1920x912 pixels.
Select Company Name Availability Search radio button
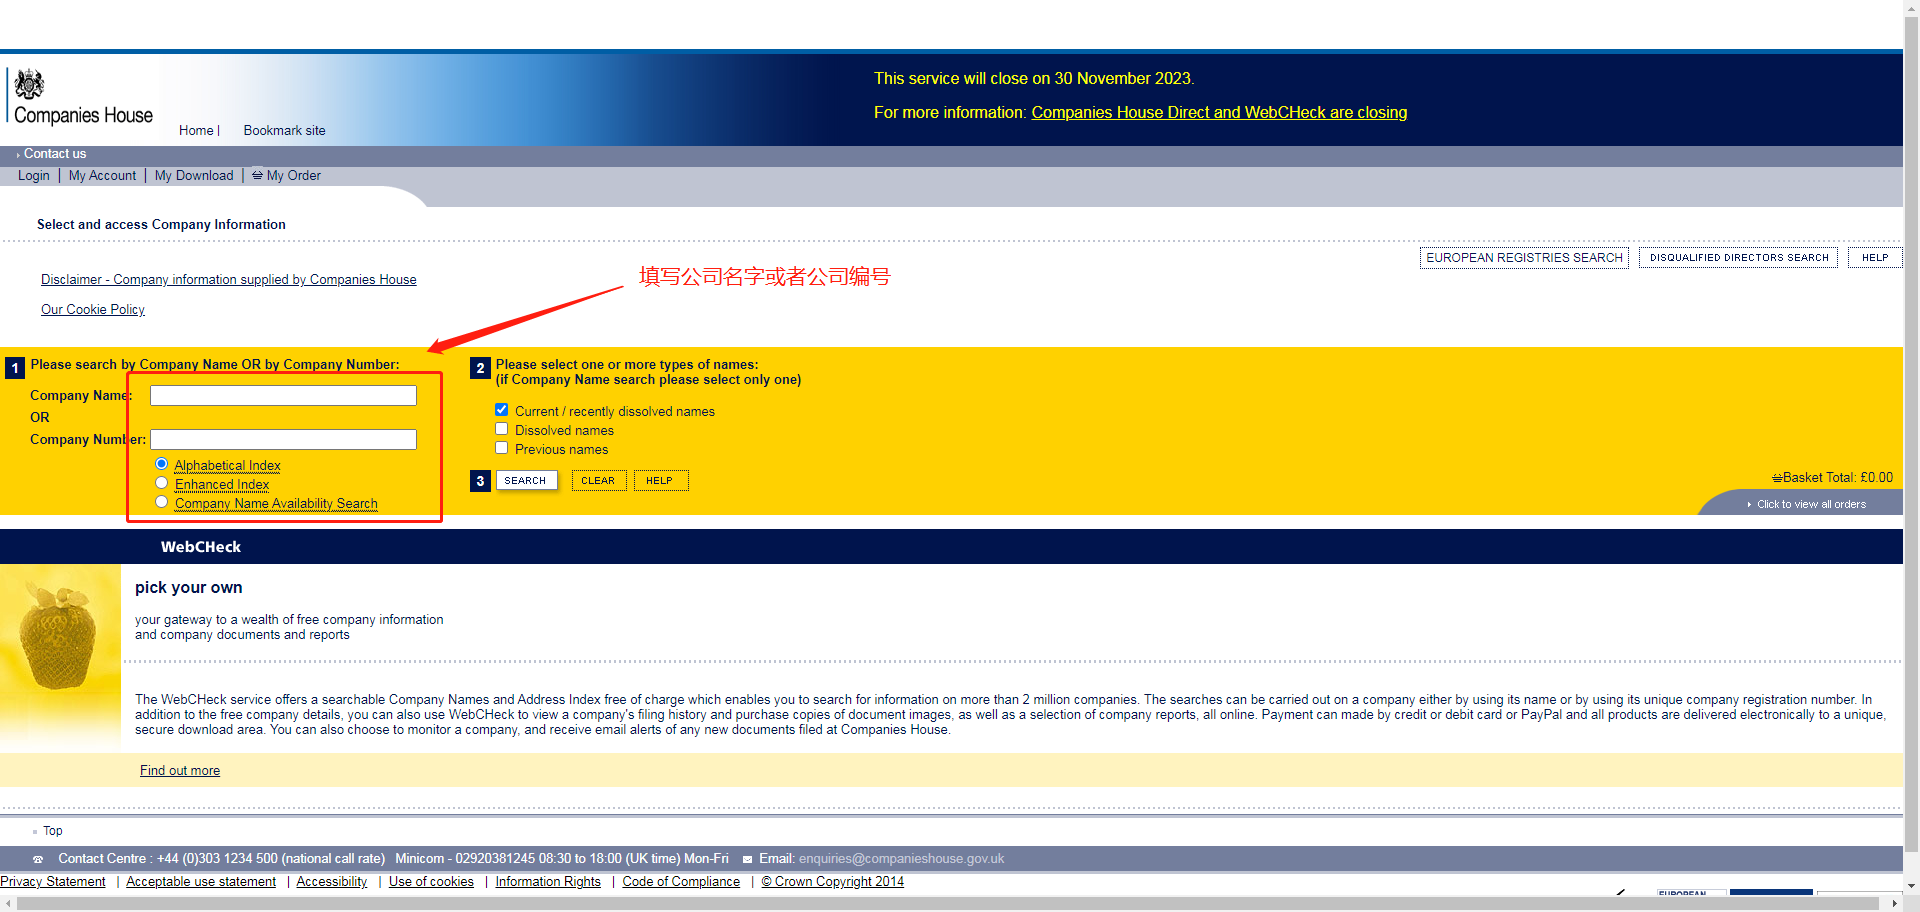pyautogui.click(x=161, y=502)
